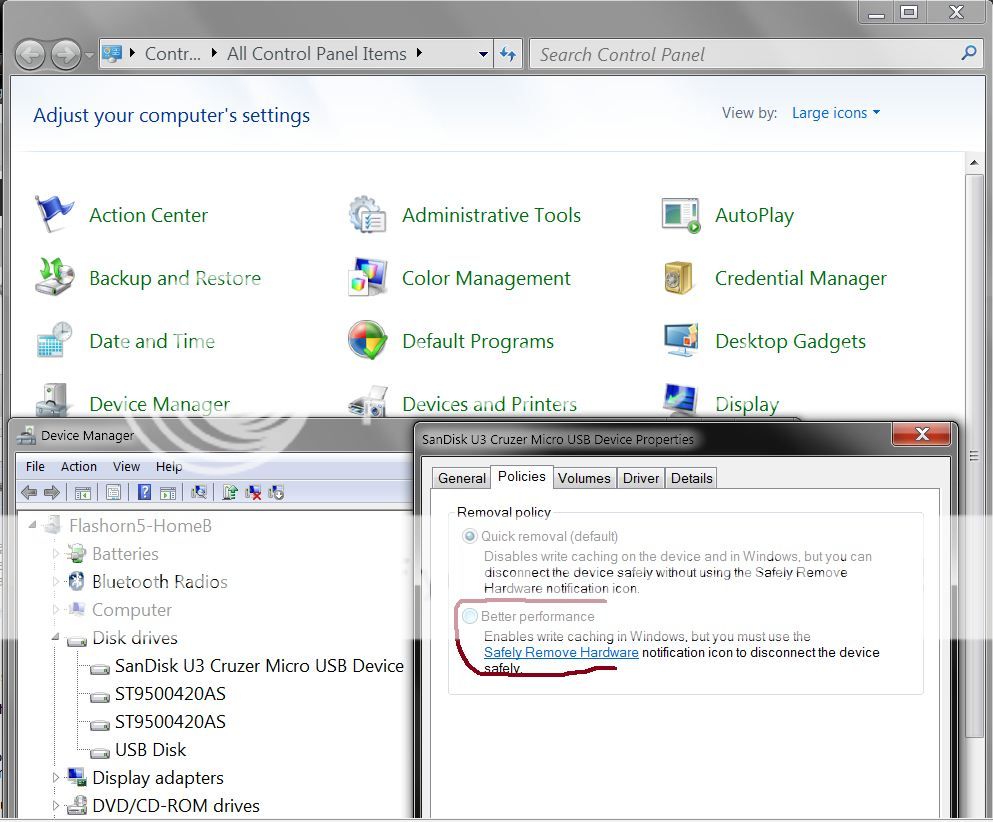Click Contr... breadcrumb in address bar
This screenshot has width=993, height=822.
pyautogui.click(x=172, y=54)
